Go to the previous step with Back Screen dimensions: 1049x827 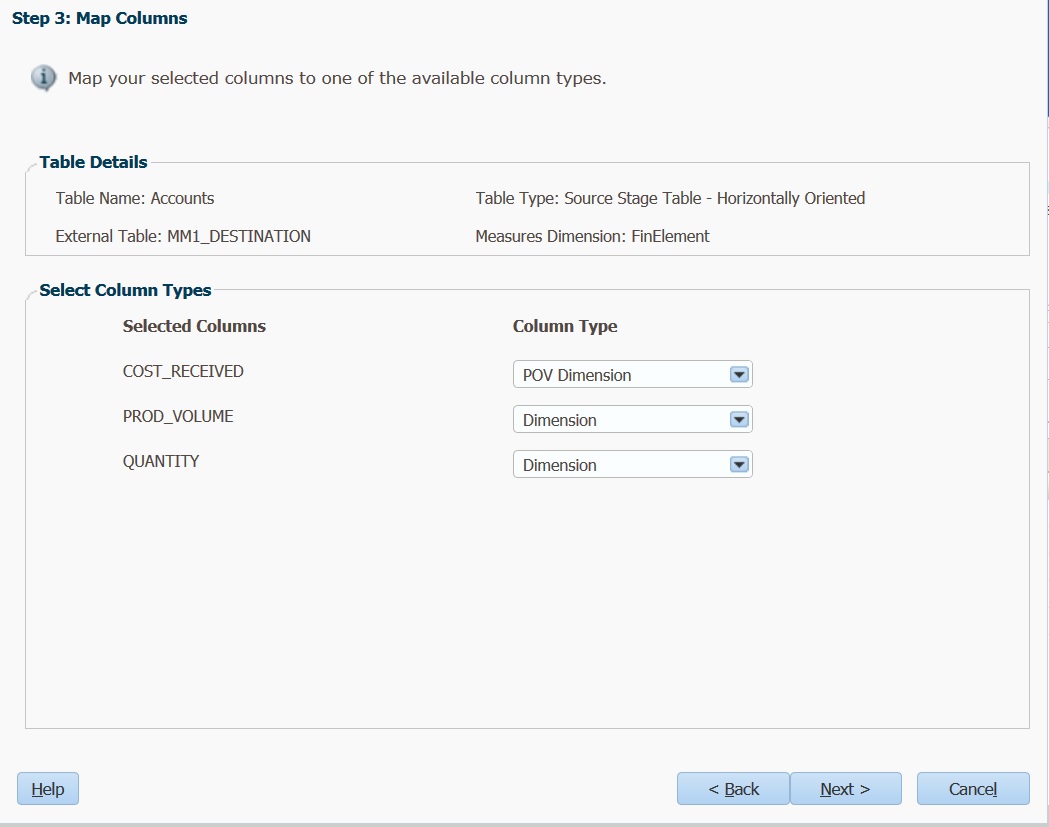[x=733, y=789]
